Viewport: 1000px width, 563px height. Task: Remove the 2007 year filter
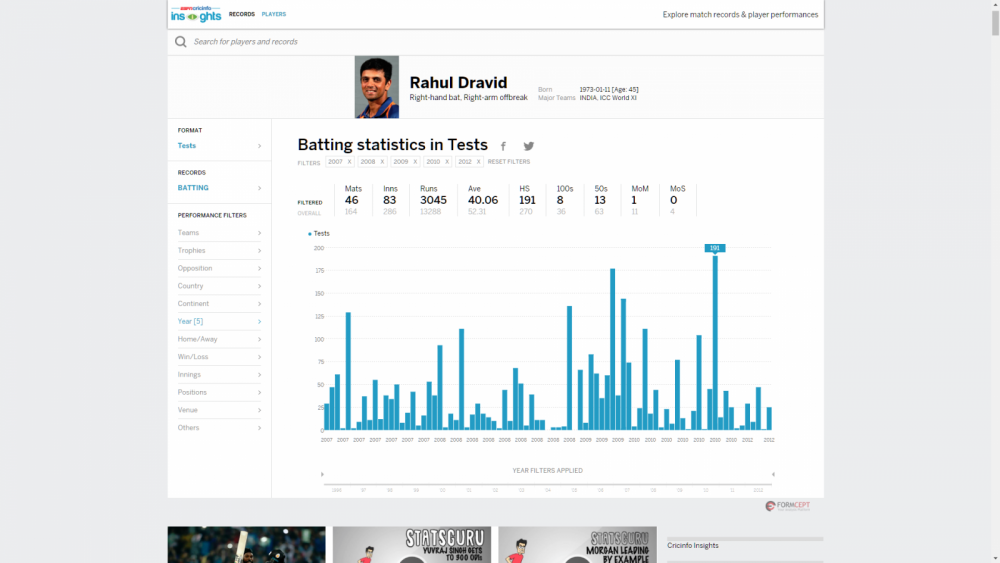(349, 162)
